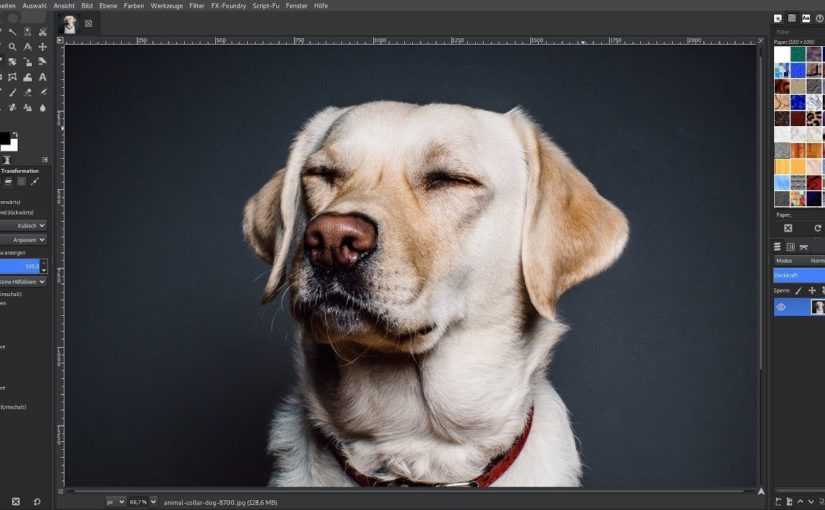The width and height of the screenshot is (825, 510).
Task: Select the Scale tool in the toolbox
Action: (27, 62)
